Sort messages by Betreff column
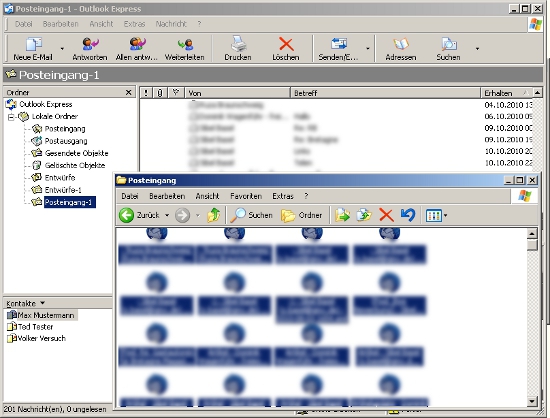Viewport: 550px width, 418px height. (385, 93)
